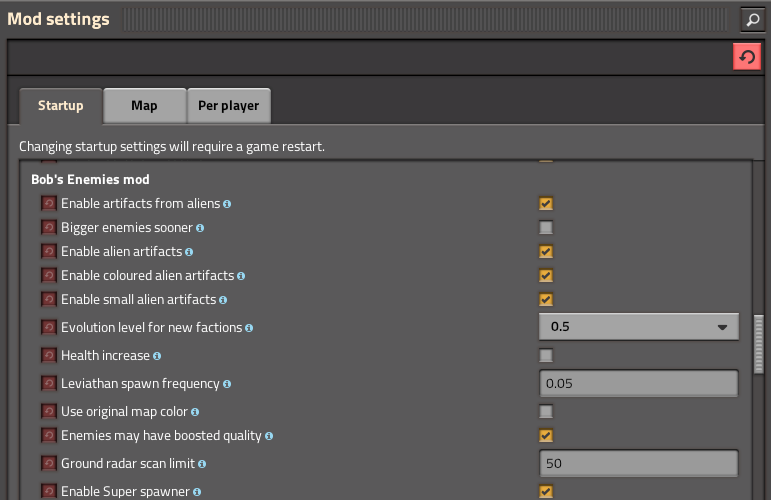
Task: Toggle the Health increase checkbox
Action: pos(545,356)
